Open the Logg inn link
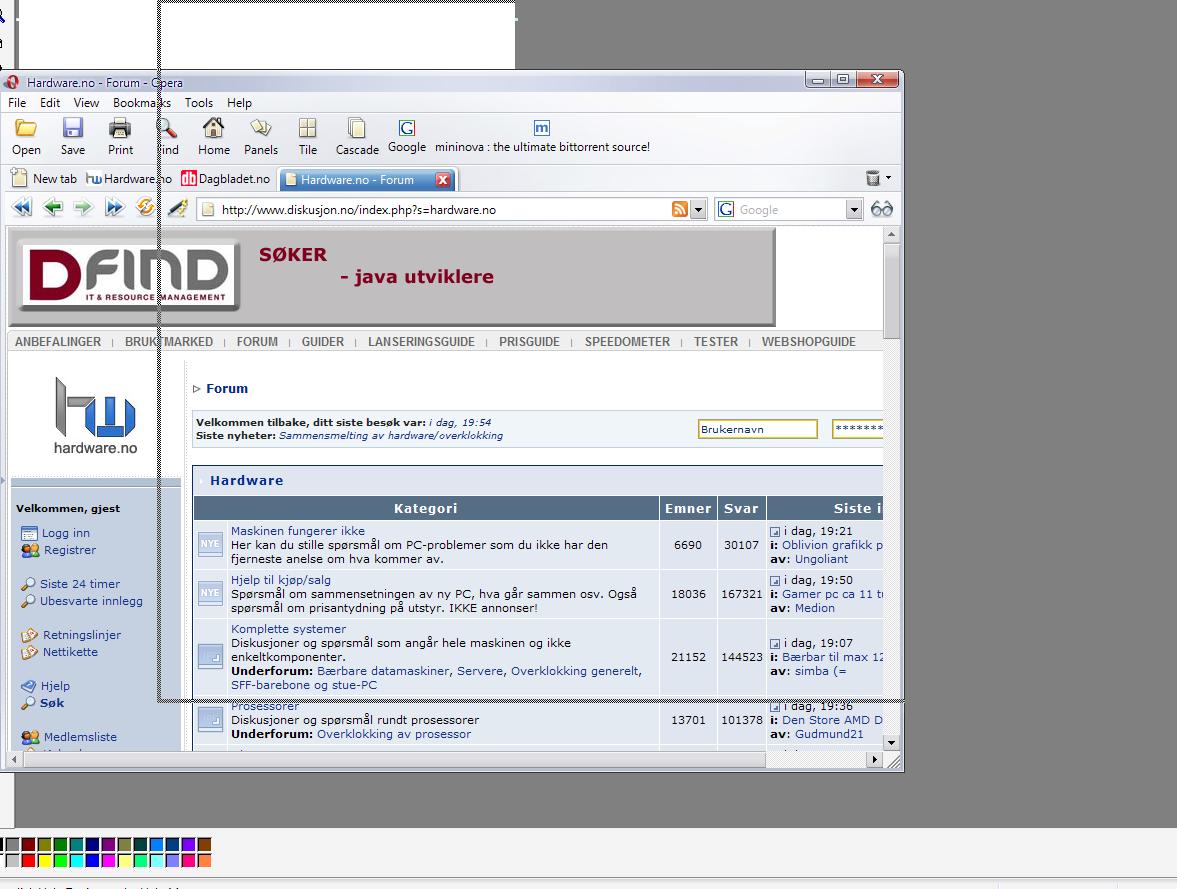Image resolution: width=1177 pixels, height=889 pixels. coord(65,533)
